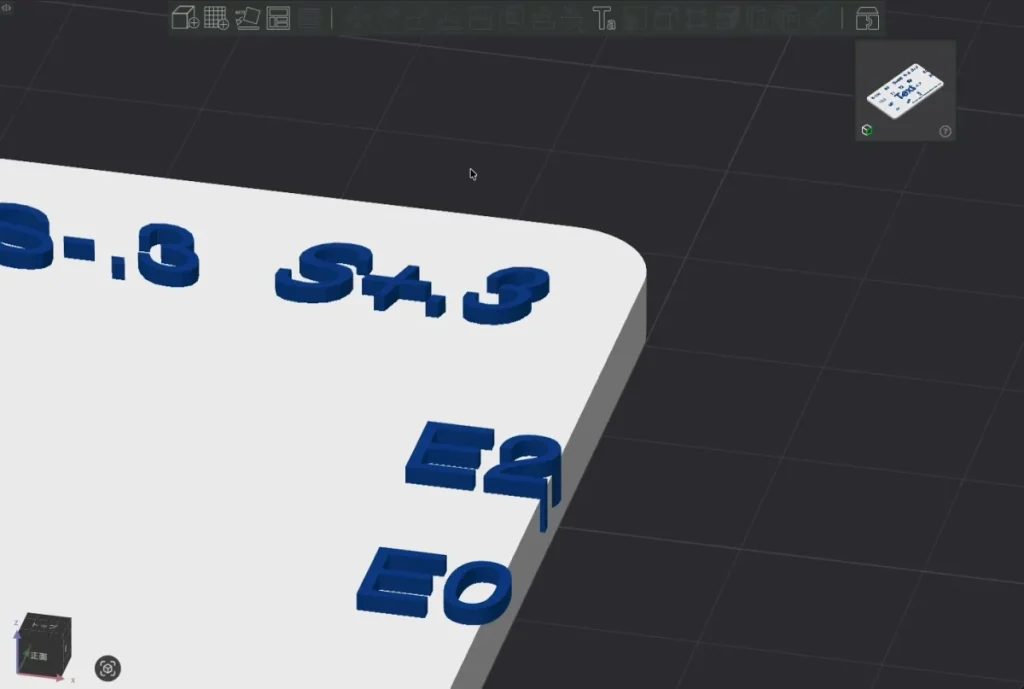Click the Arrange all objects icon
The height and width of the screenshot is (689, 1024).
click(x=278, y=18)
